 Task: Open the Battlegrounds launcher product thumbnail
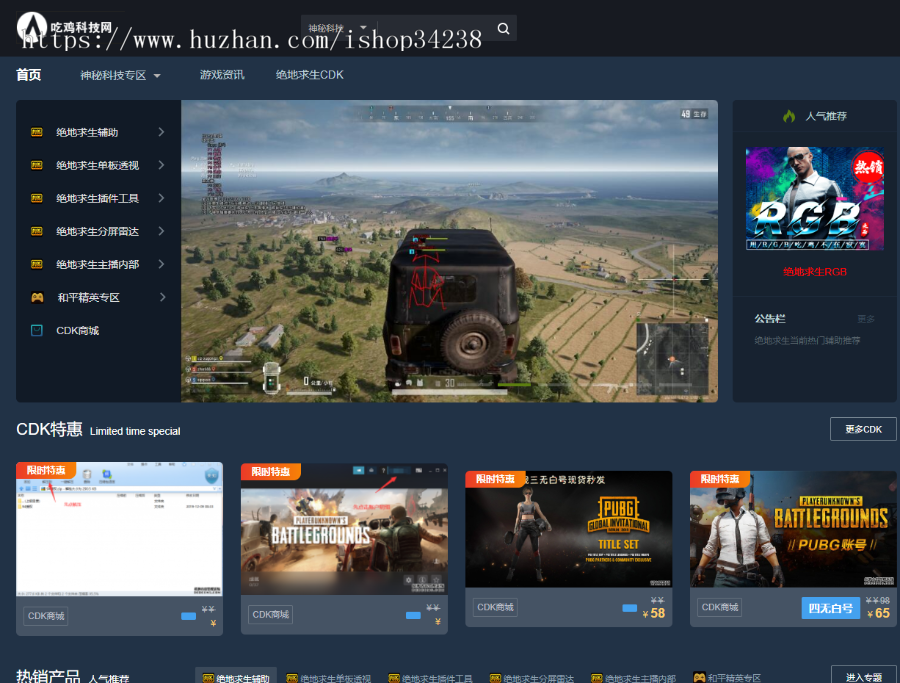point(344,529)
